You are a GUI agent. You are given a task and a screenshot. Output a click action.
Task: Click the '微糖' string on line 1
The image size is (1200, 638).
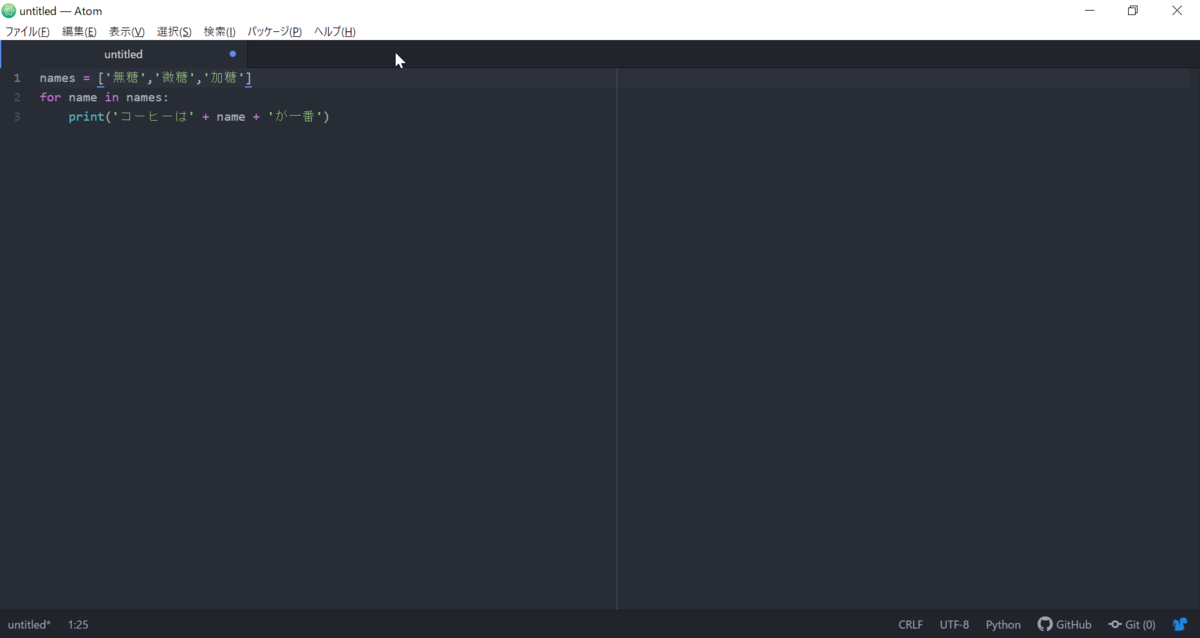click(x=175, y=78)
